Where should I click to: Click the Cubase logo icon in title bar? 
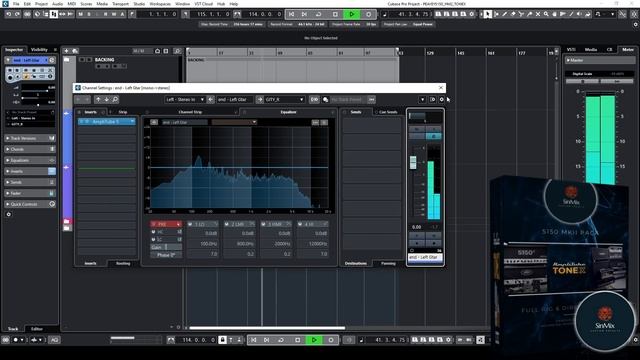coord(5,4)
